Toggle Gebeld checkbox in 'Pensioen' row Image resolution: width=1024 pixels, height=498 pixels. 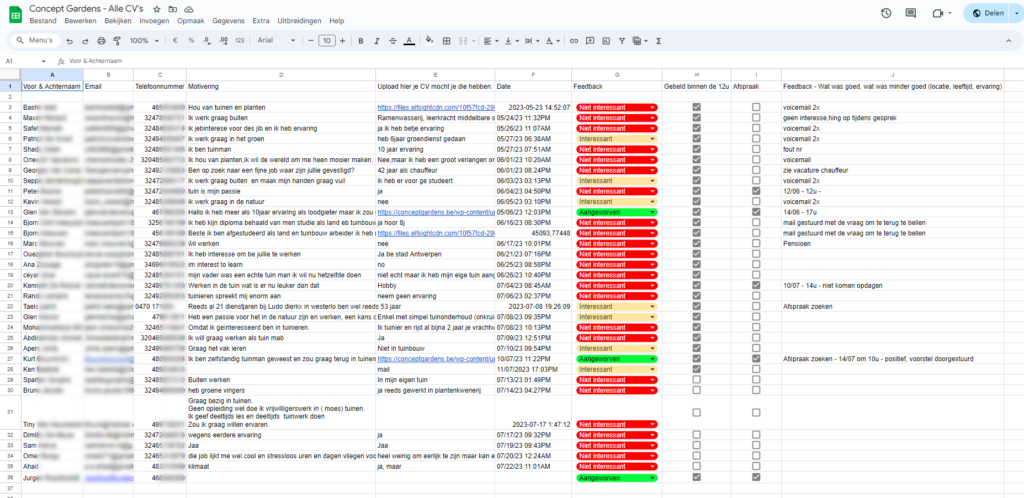[697, 243]
